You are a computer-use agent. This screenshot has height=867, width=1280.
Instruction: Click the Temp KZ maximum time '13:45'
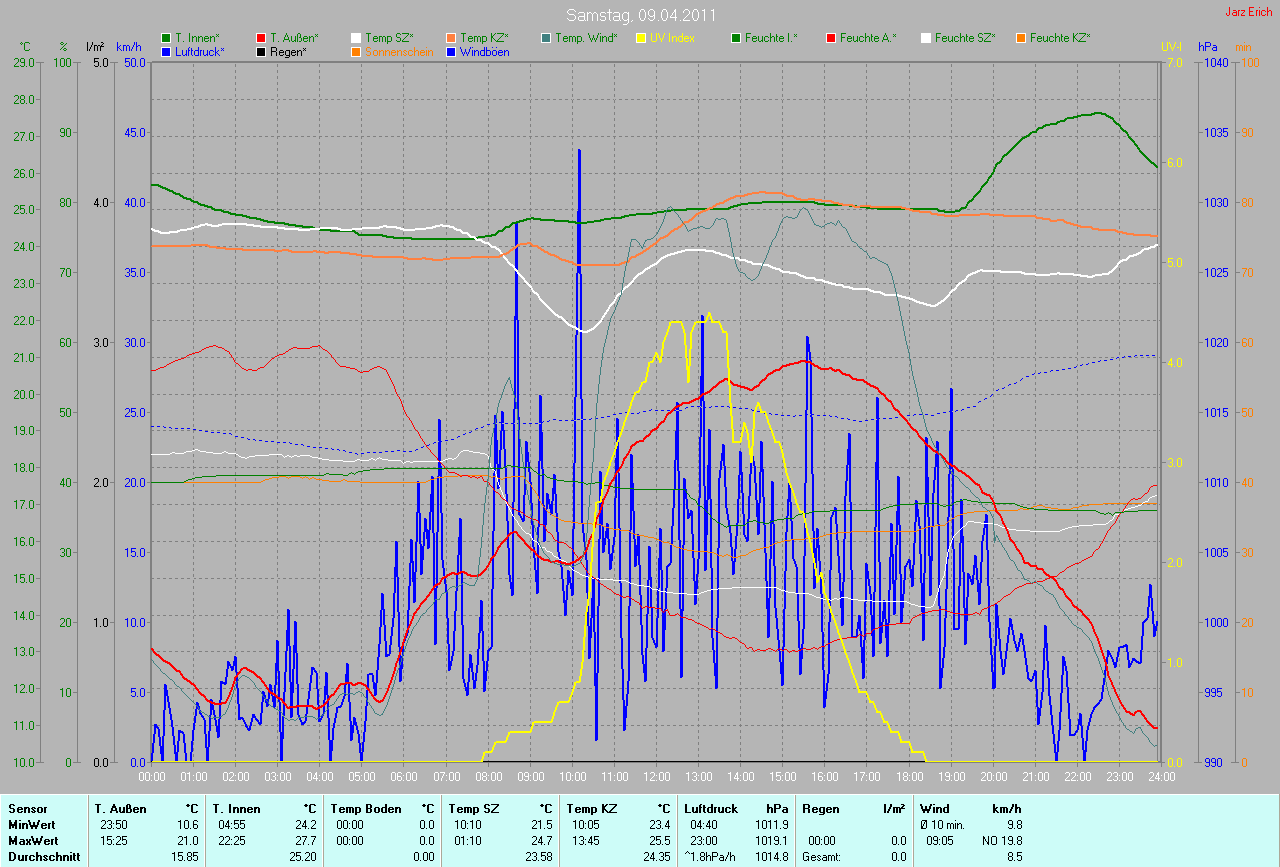[587, 840]
